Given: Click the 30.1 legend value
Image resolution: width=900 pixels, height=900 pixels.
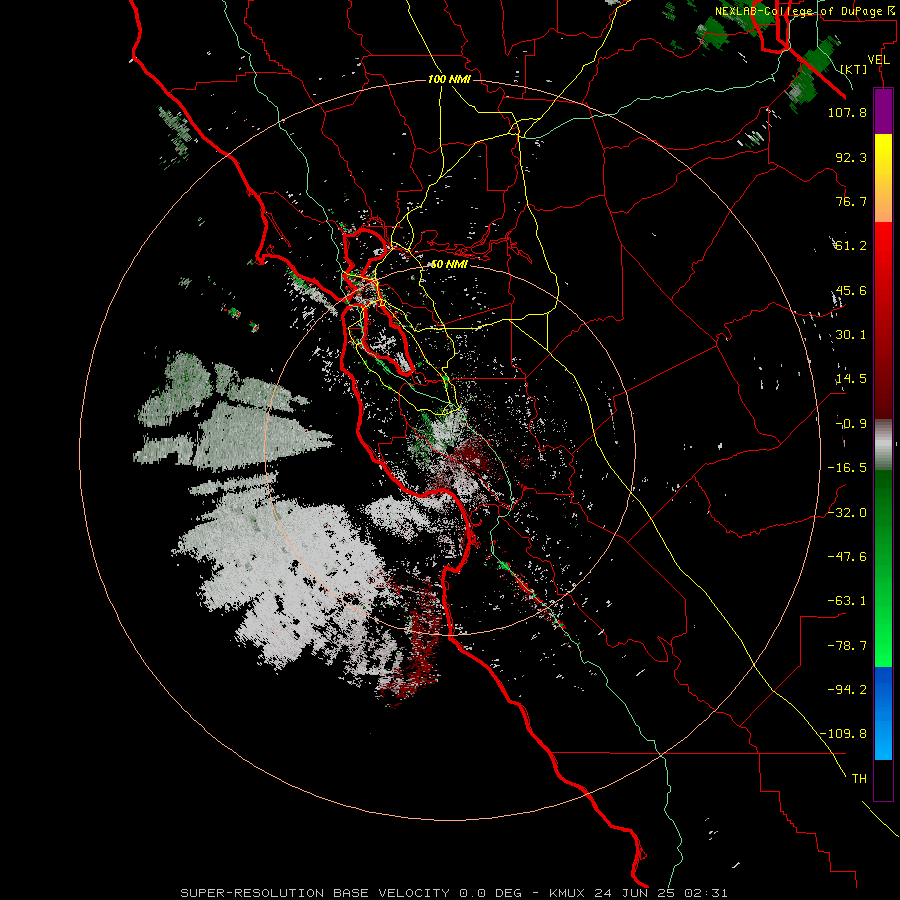Looking at the screenshot, I should coord(851,335).
